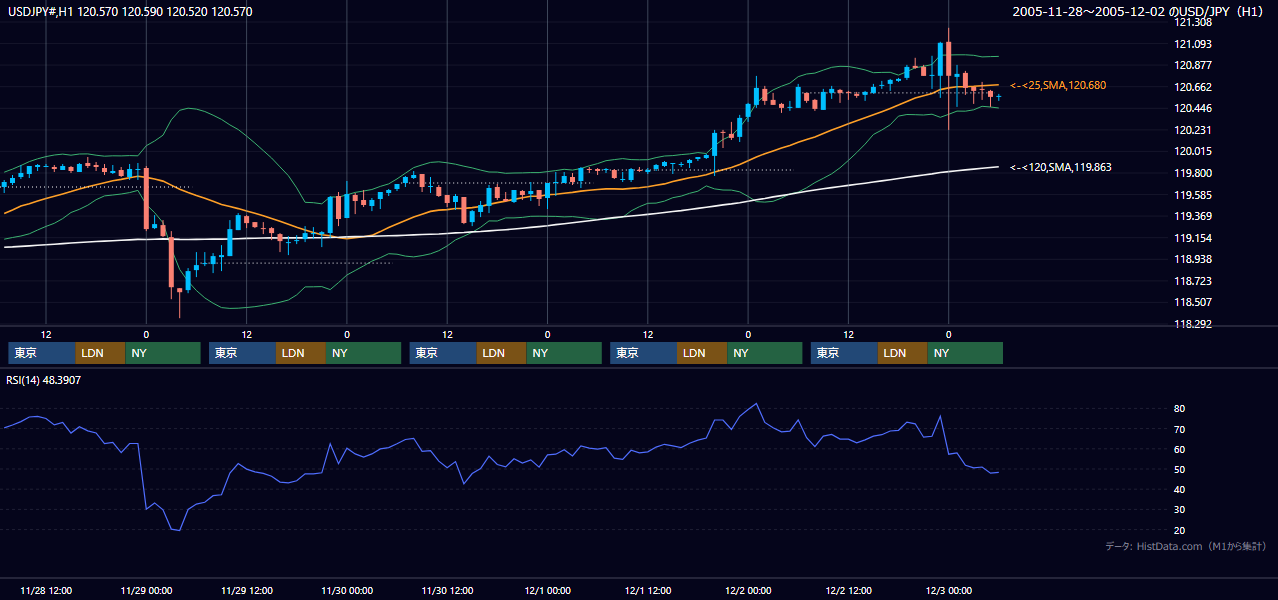Click the first 東京 session block
Screen dimensions: 1278x600
(42, 353)
